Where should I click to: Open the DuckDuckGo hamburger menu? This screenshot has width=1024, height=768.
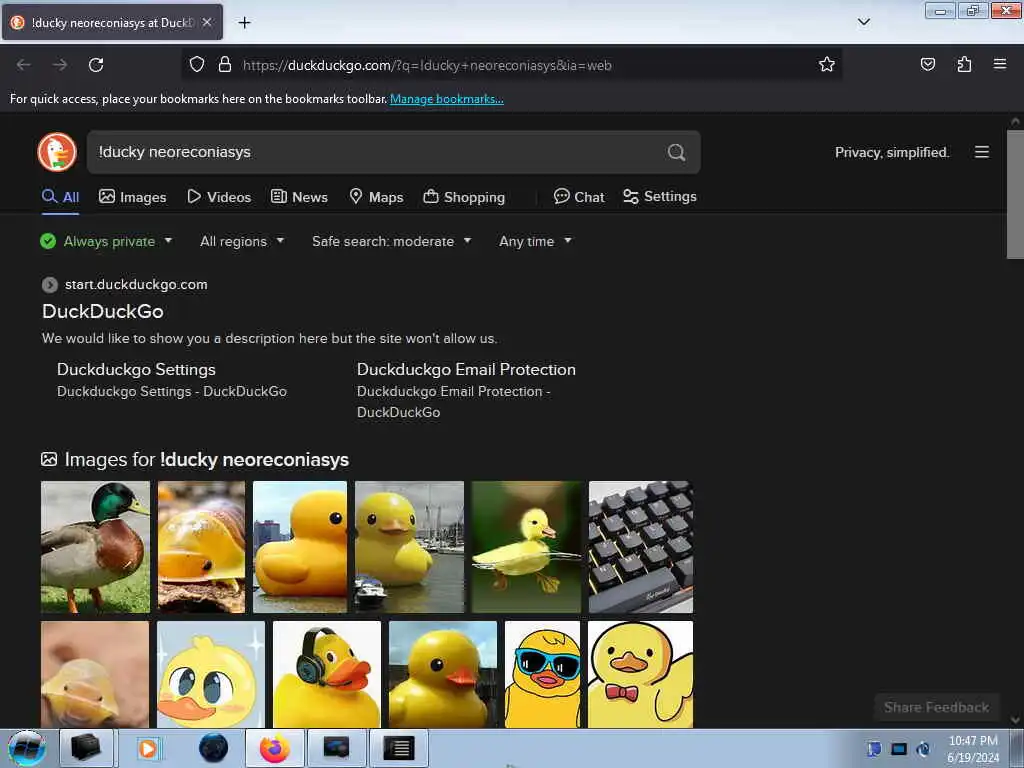click(982, 152)
